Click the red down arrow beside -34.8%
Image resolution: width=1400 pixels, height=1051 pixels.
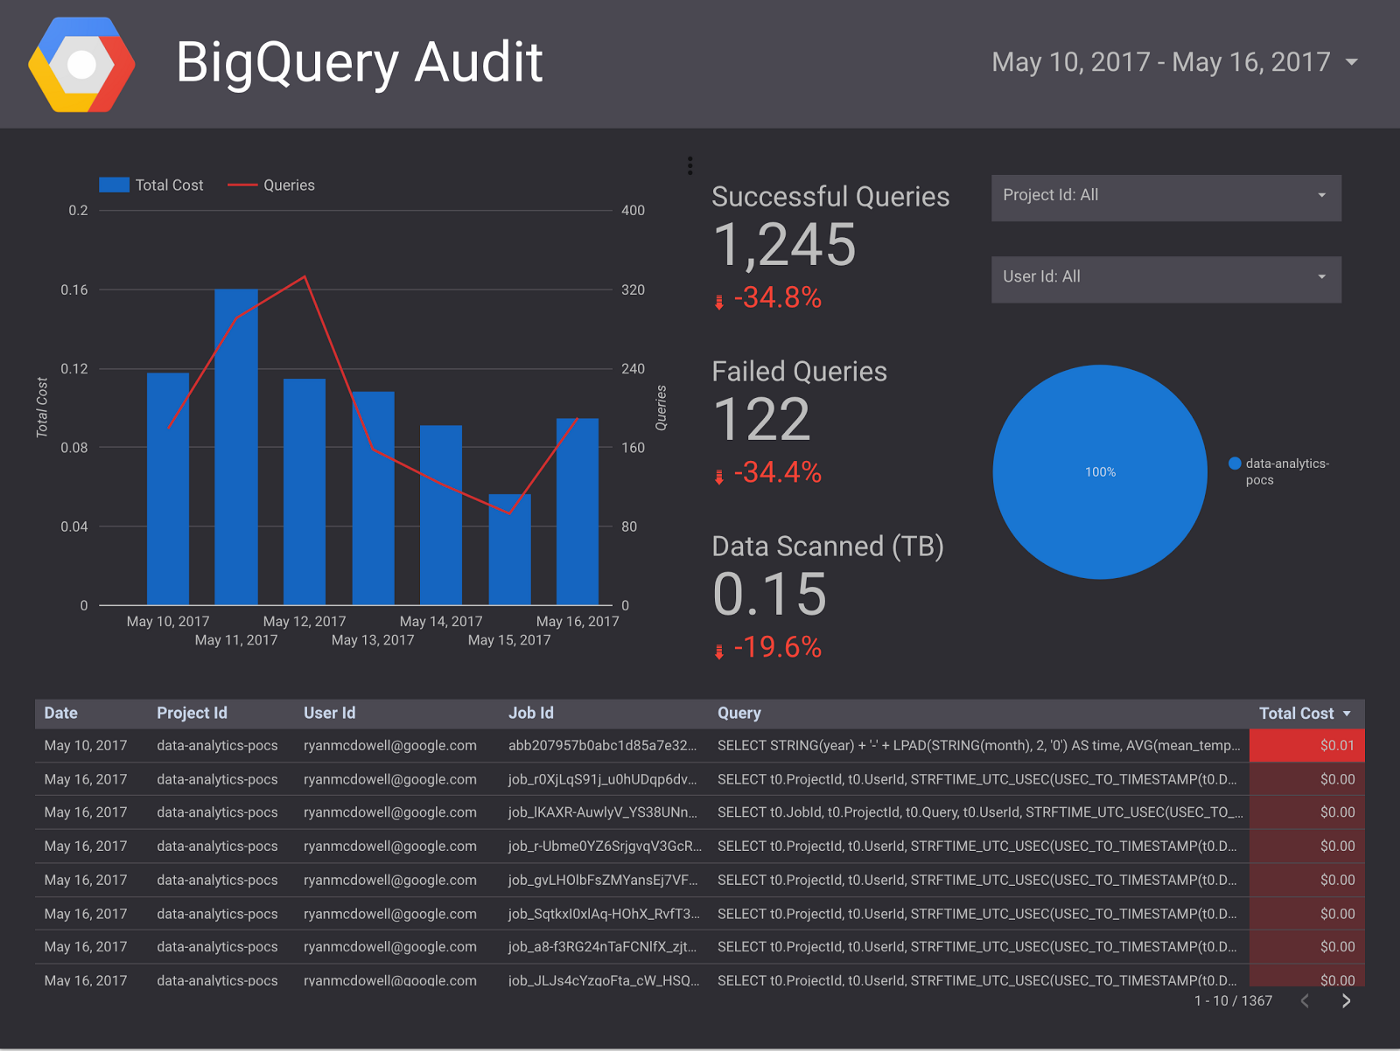(x=719, y=299)
